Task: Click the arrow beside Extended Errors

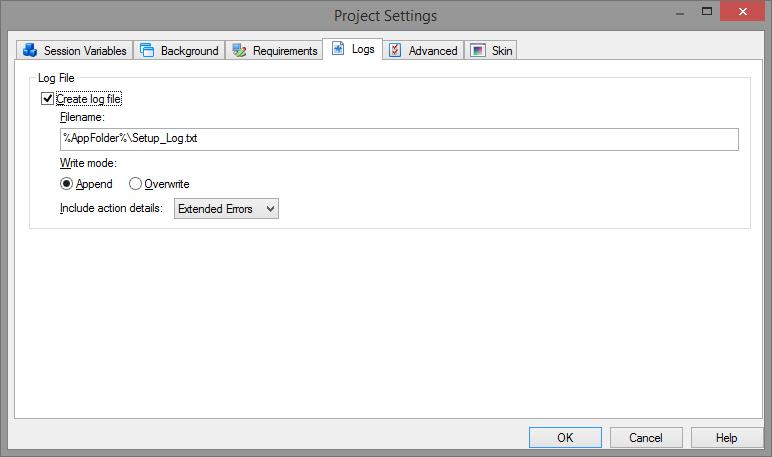Action: (x=268, y=209)
